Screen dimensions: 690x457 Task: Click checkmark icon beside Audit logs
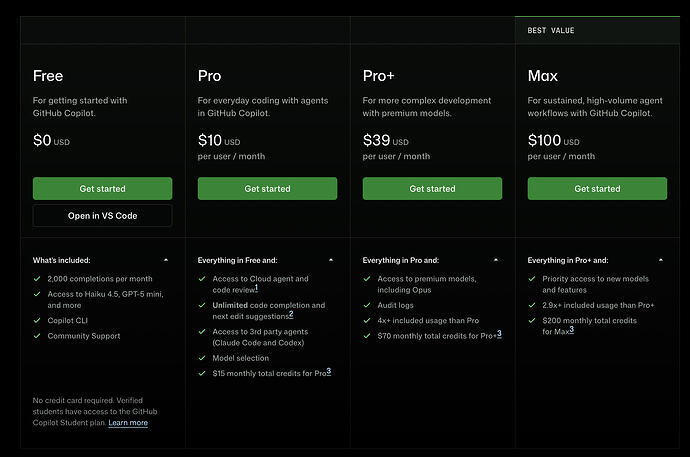(x=367, y=305)
